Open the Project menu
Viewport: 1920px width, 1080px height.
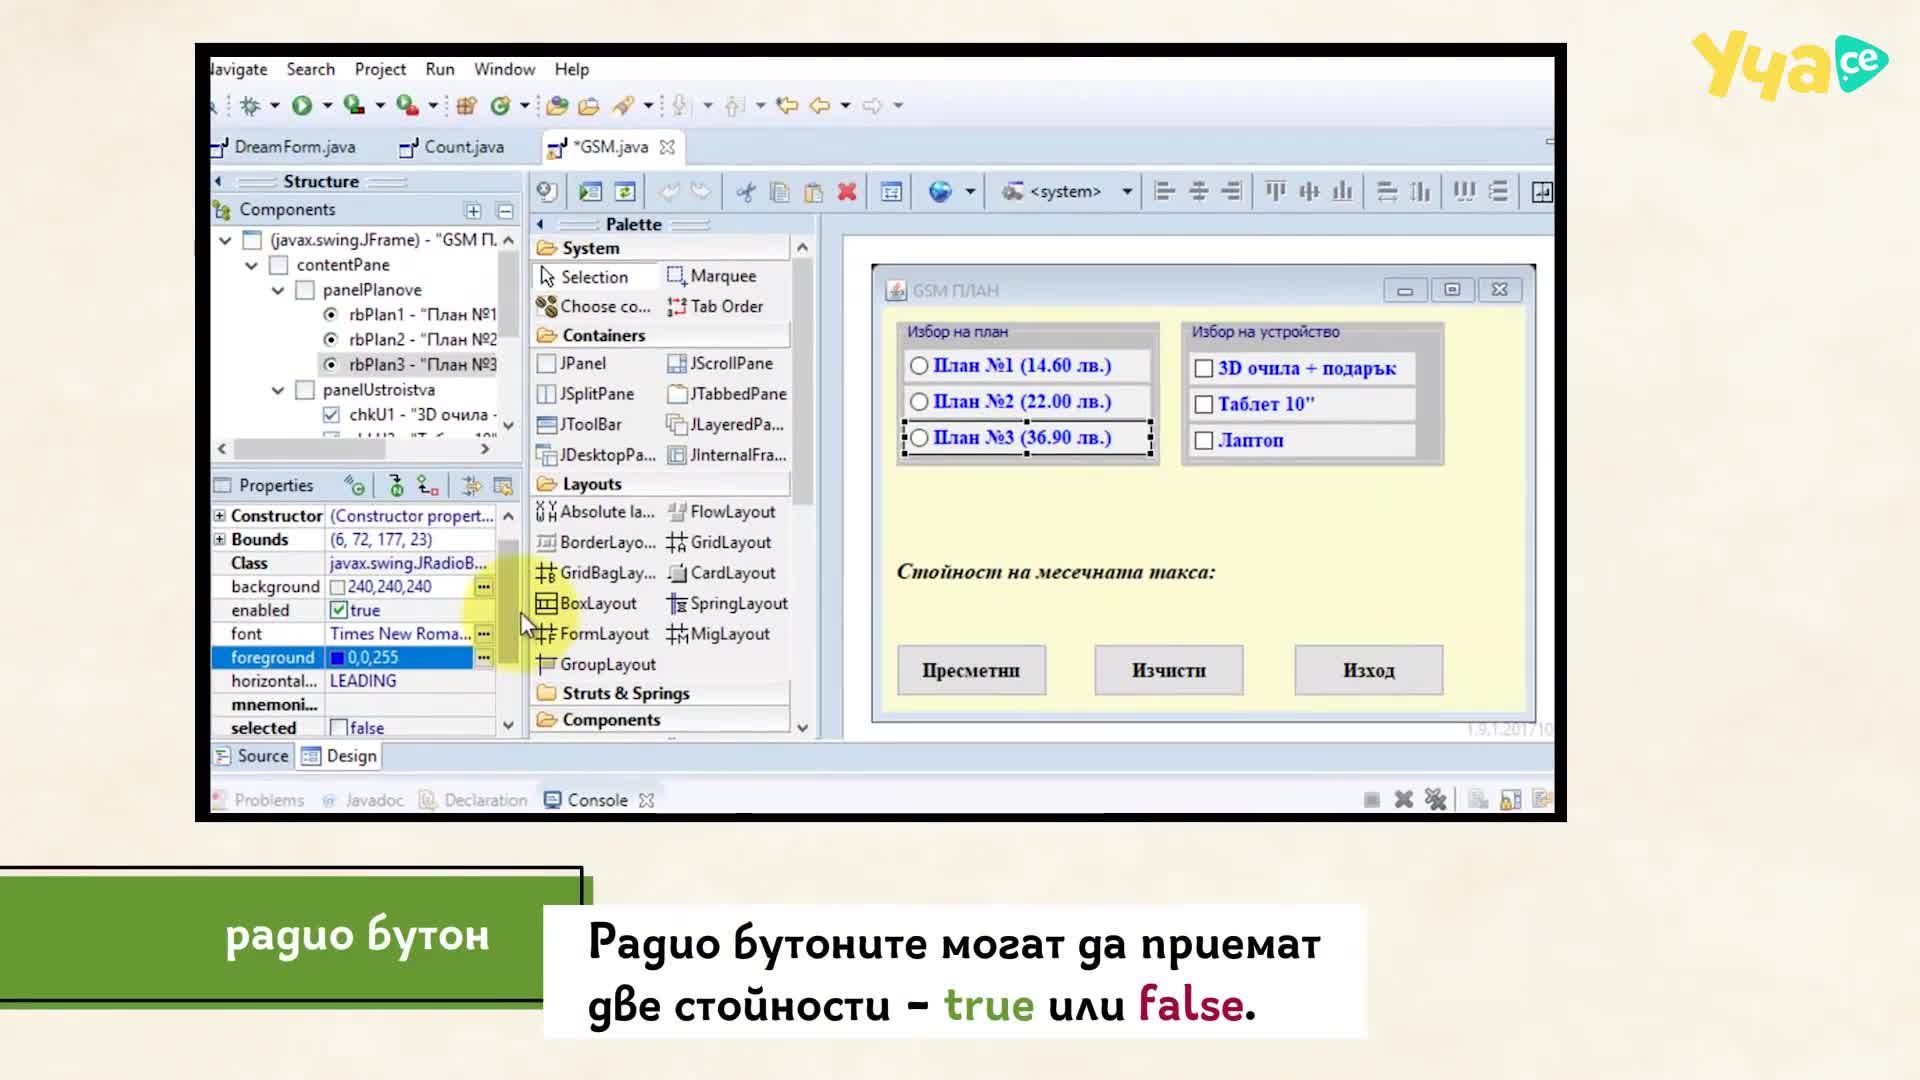(x=380, y=69)
